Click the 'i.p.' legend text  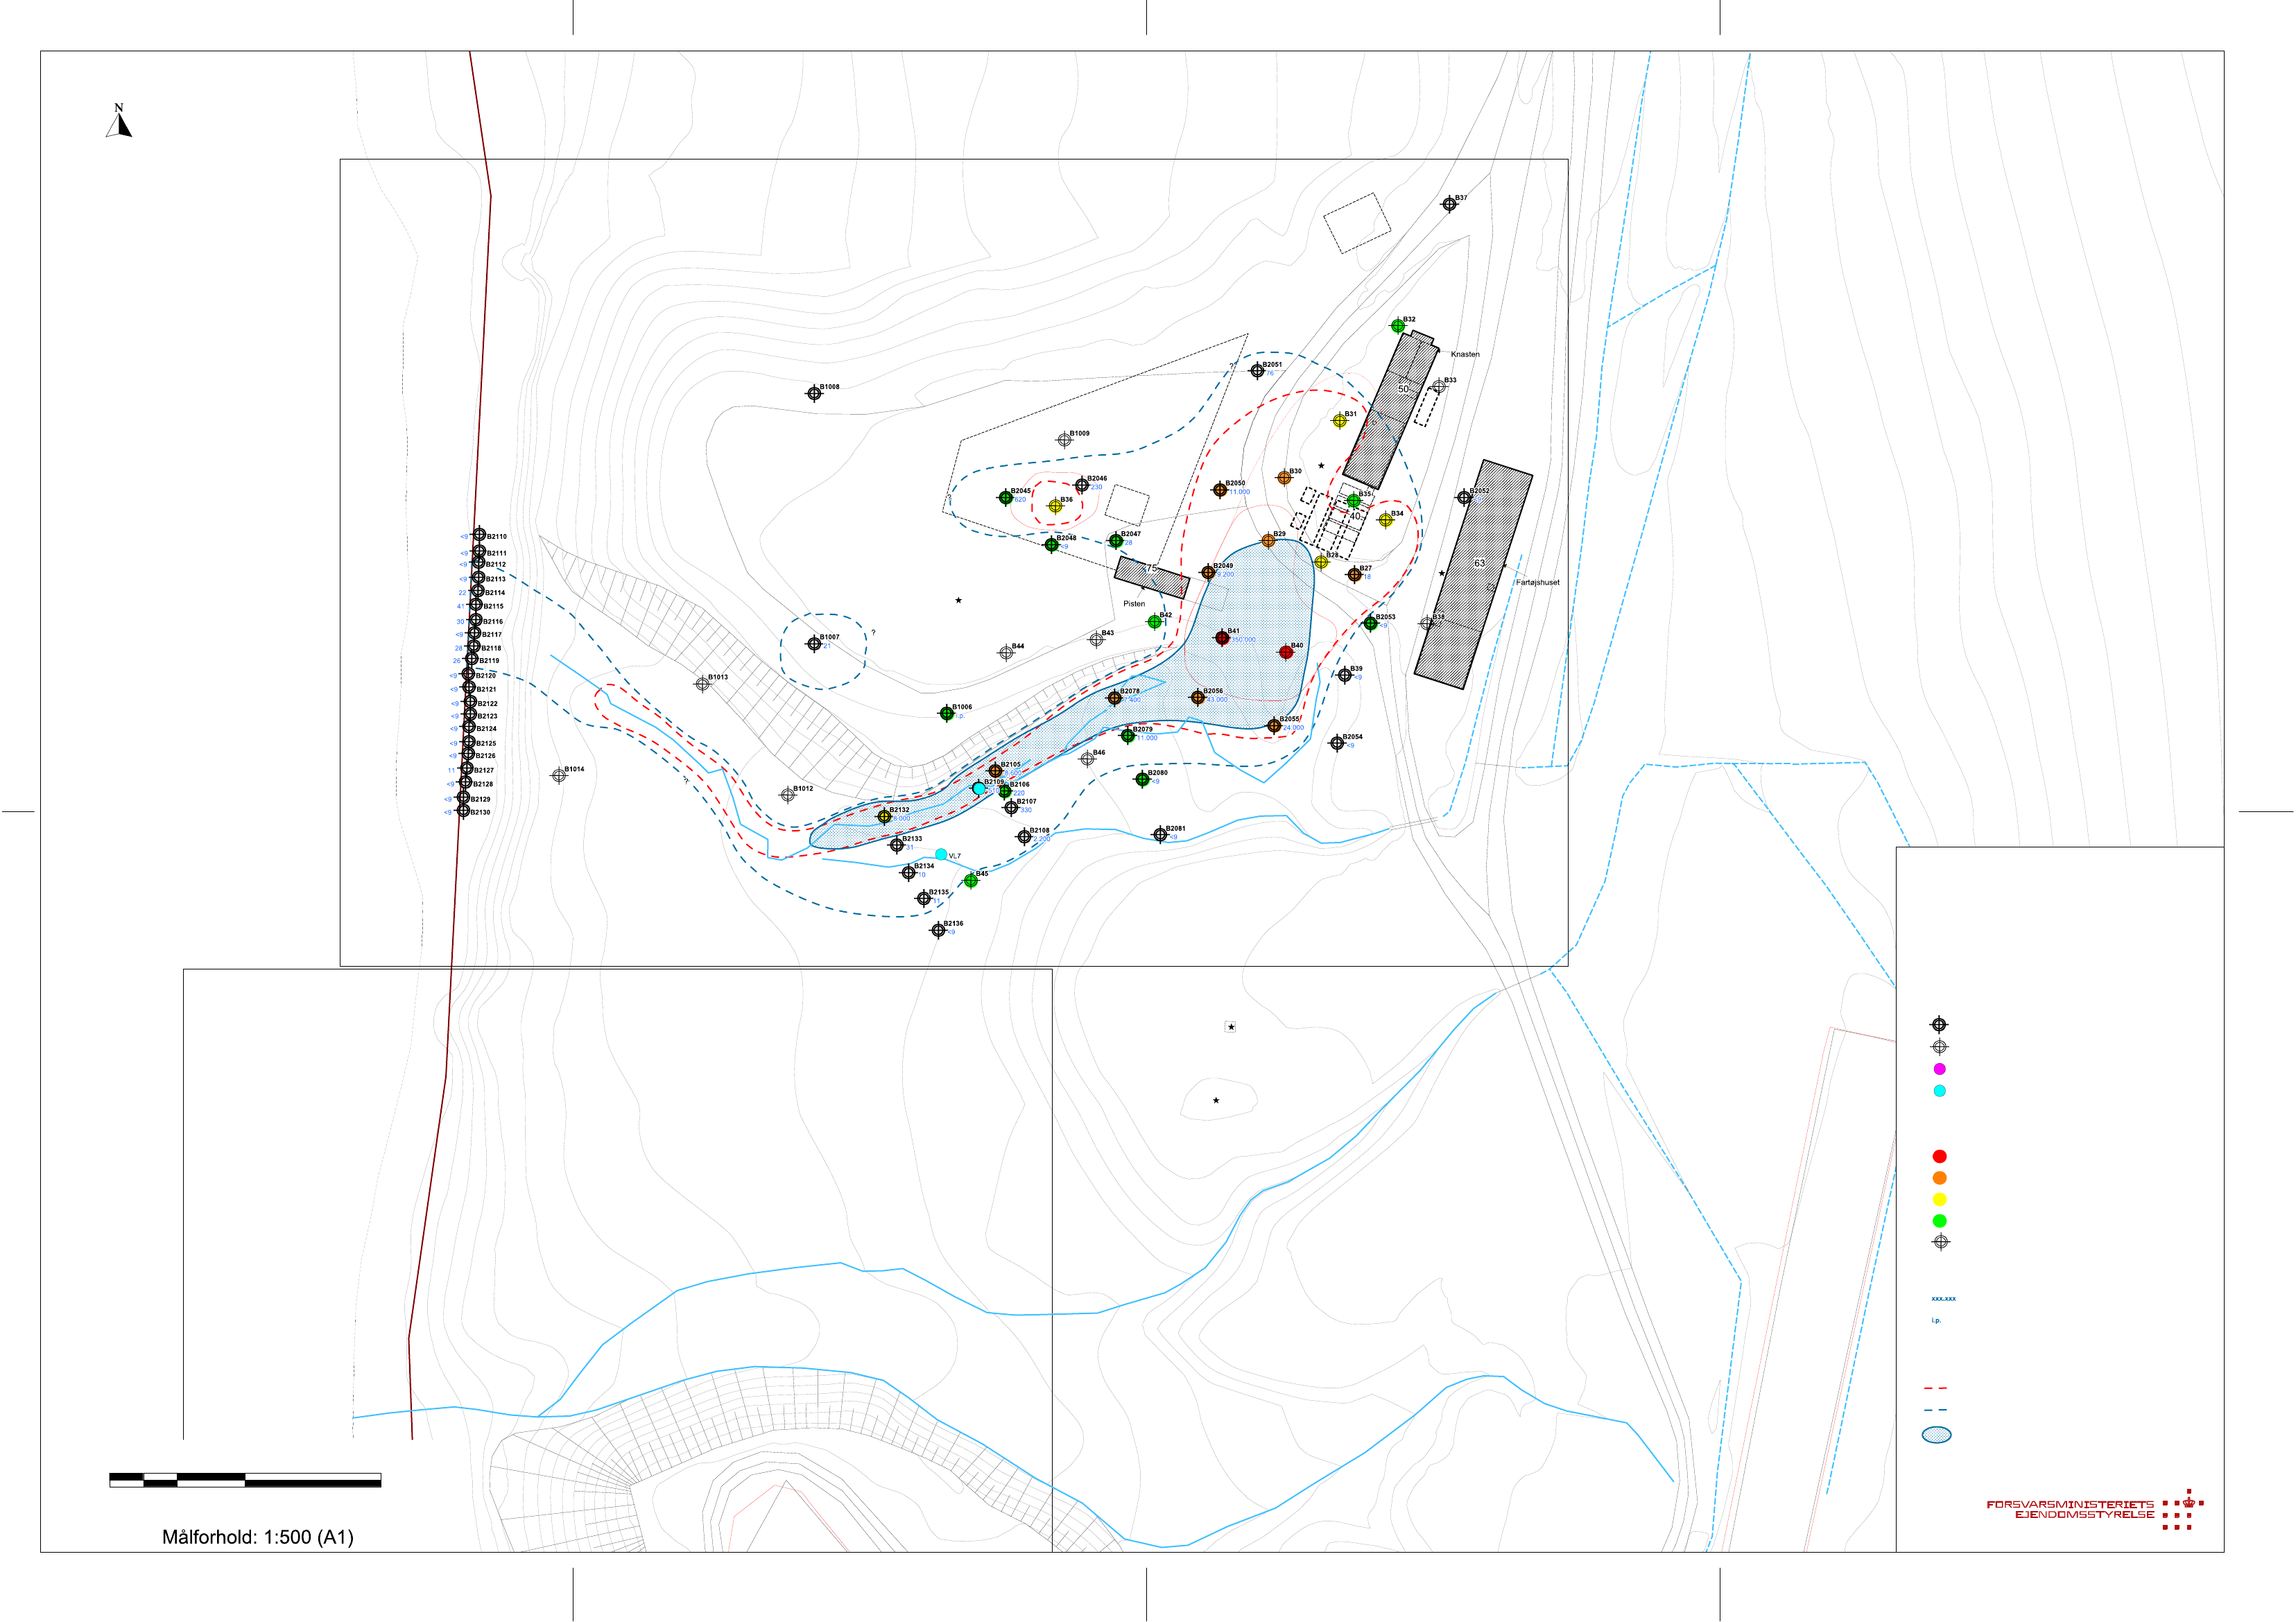[x=1936, y=1321]
